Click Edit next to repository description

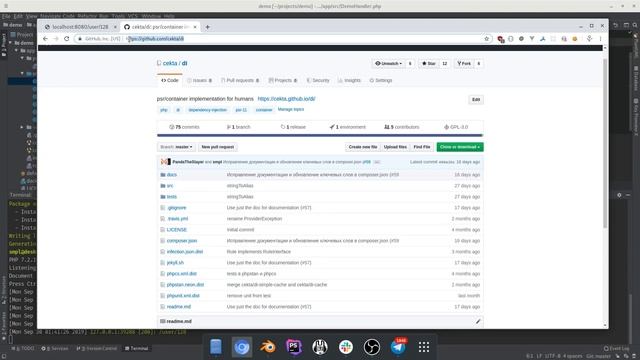[x=476, y=100]
